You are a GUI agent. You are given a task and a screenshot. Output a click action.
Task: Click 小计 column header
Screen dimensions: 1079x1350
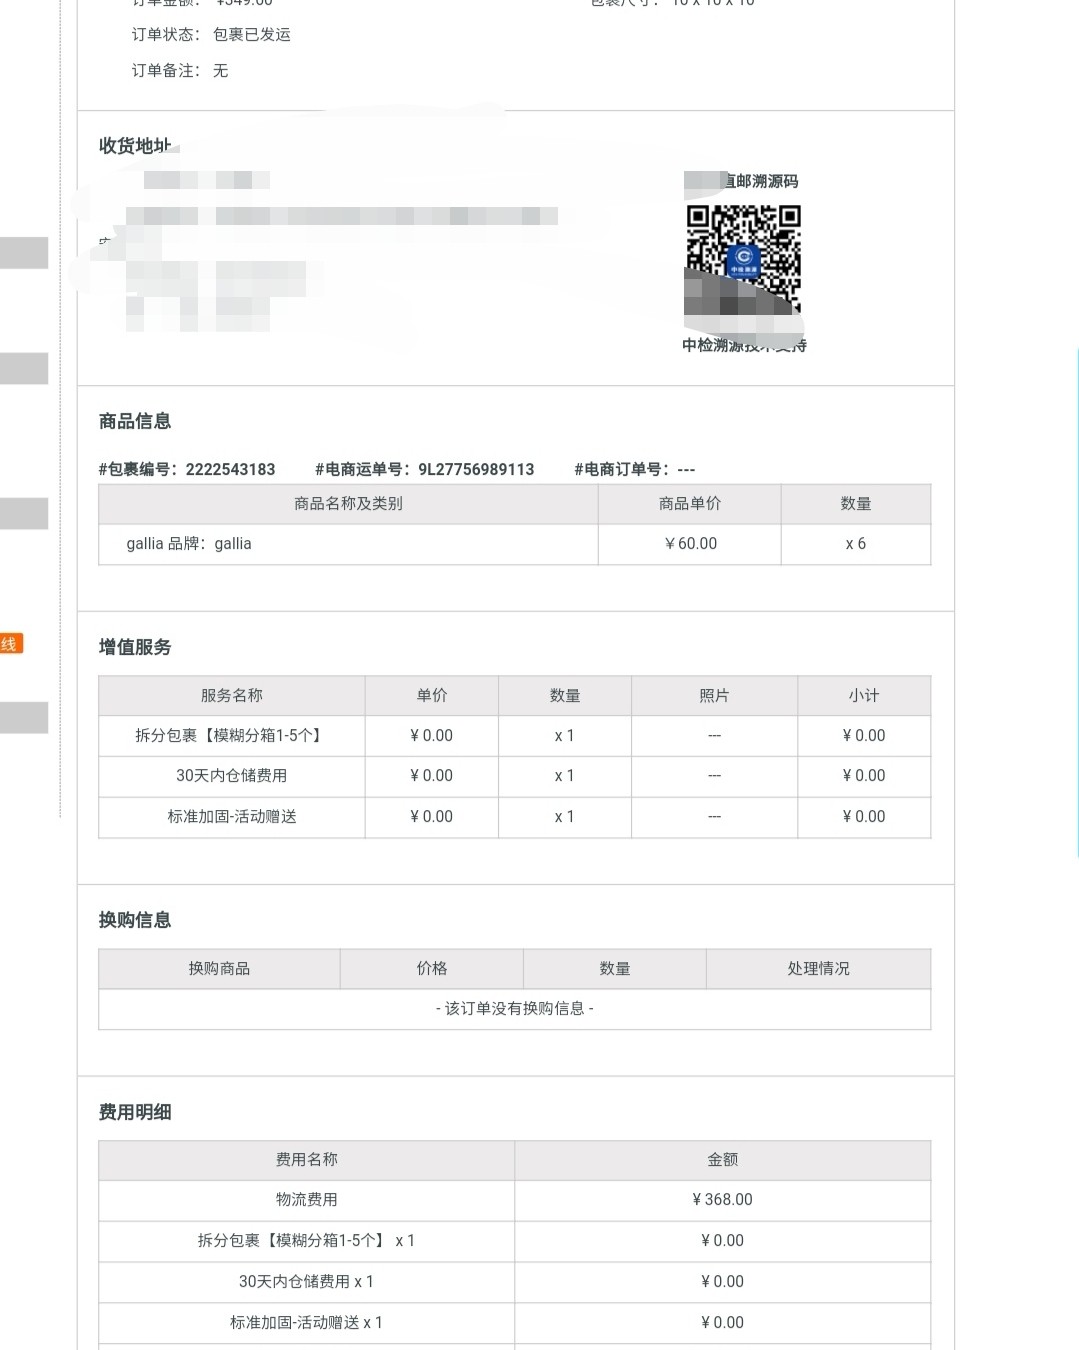tap(864, 696)
